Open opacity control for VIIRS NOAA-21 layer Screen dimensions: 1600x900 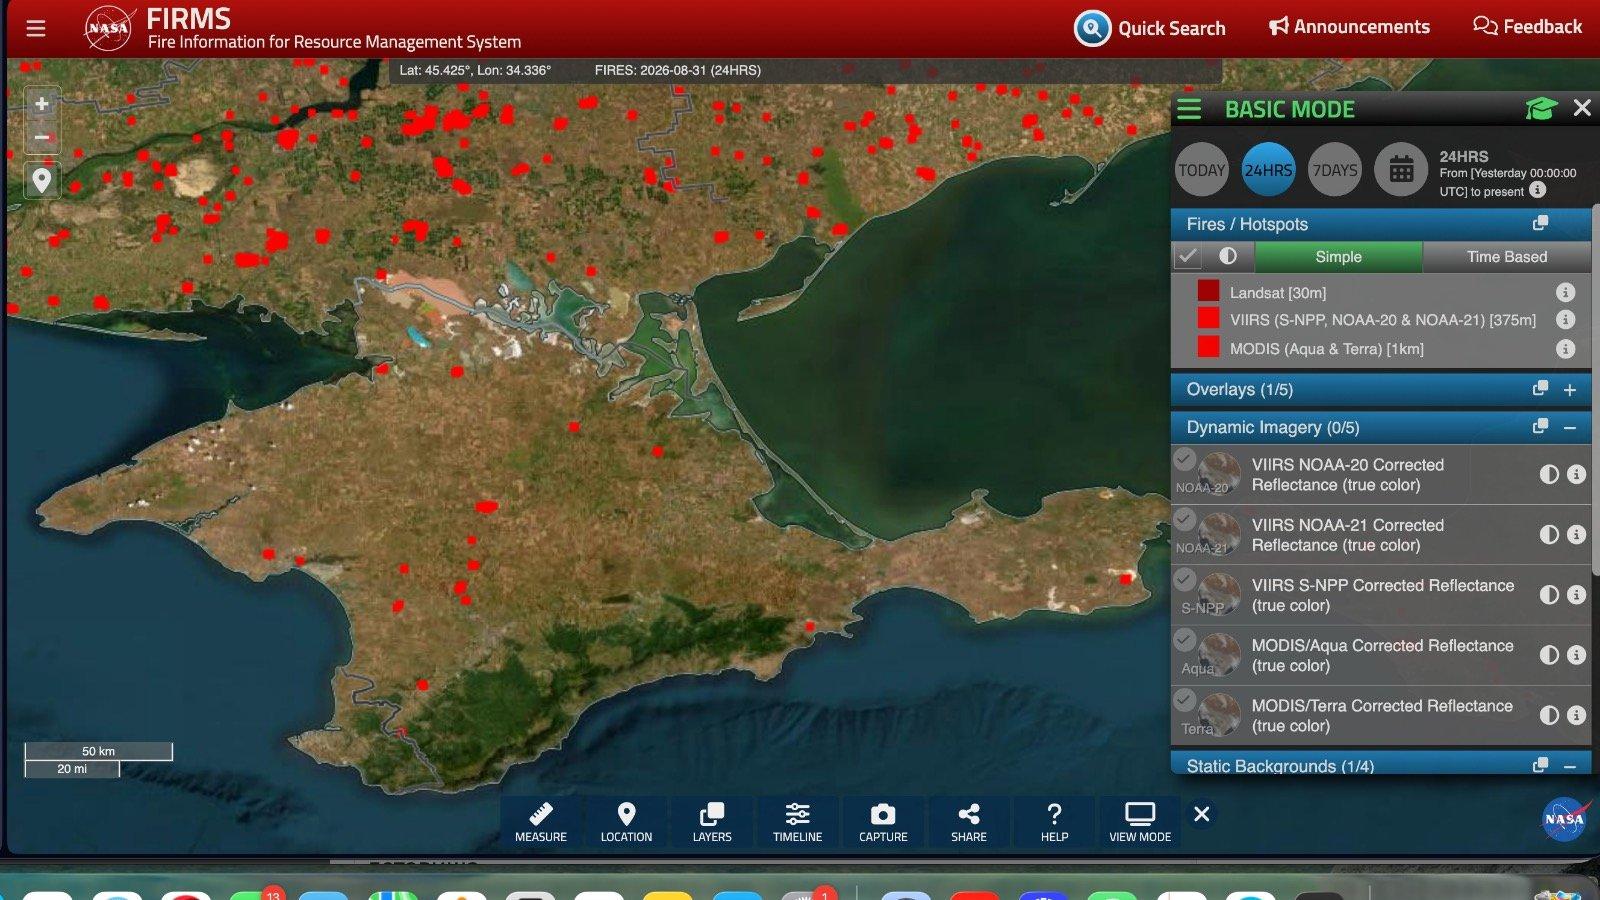click(x=1549, y=534)
